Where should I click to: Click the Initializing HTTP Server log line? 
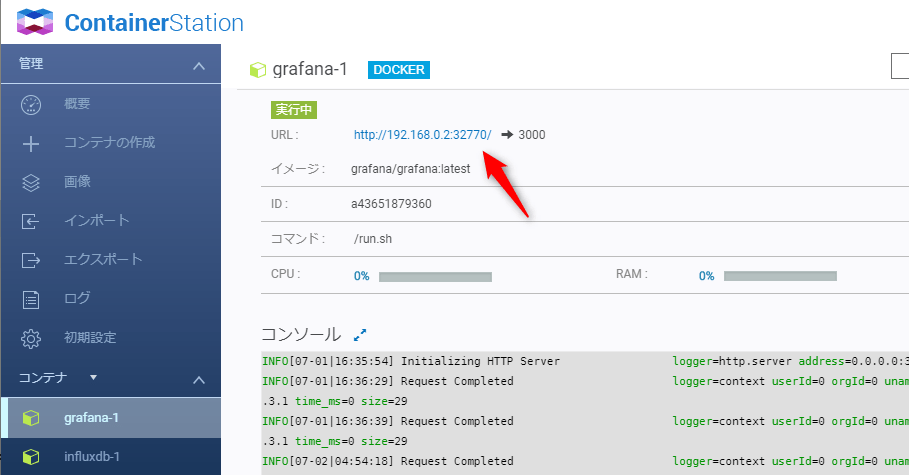[x=585, y=361]
